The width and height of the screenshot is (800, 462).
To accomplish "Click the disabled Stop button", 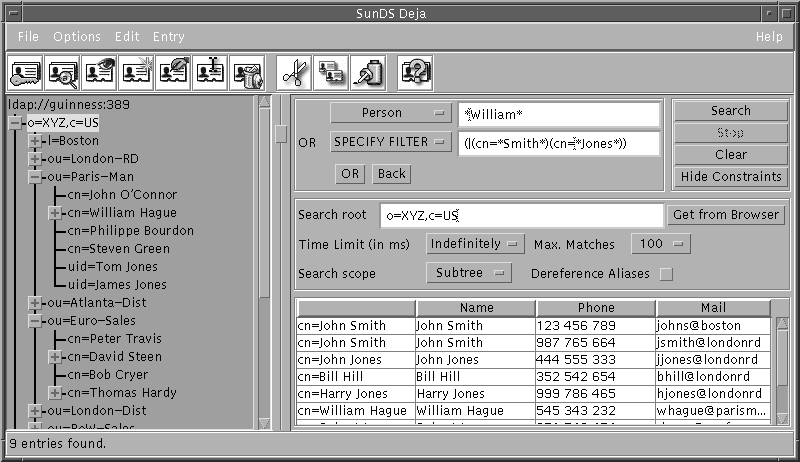I will (x=731, y=133).
